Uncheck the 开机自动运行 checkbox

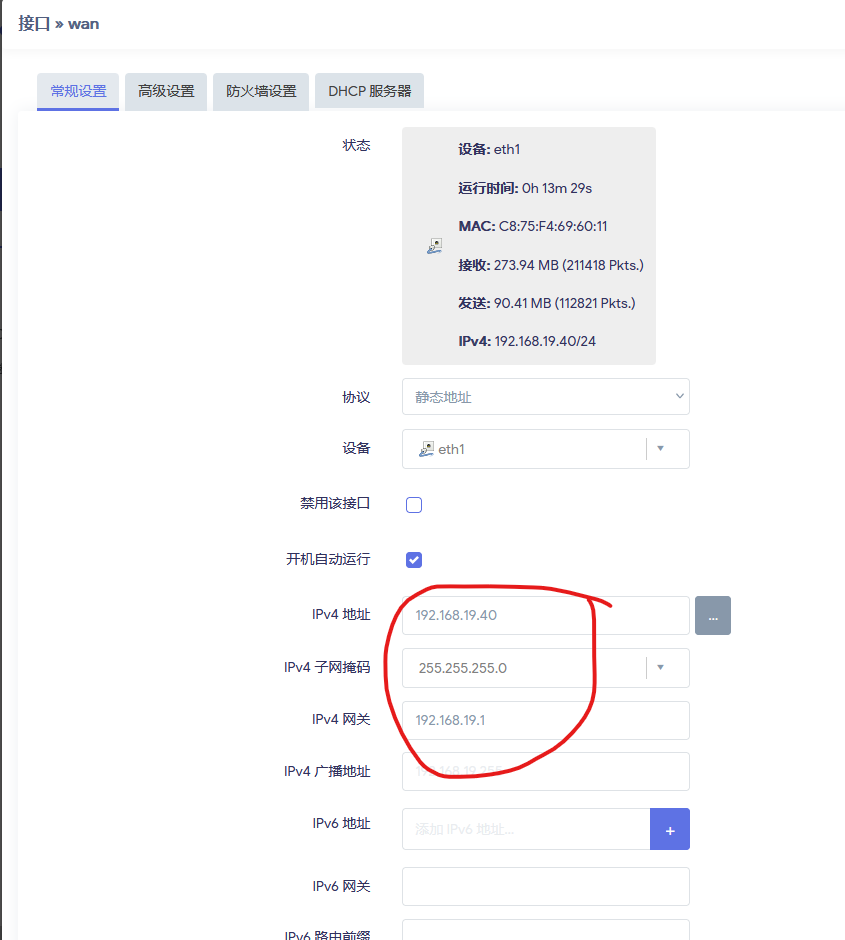pos(414,560)
